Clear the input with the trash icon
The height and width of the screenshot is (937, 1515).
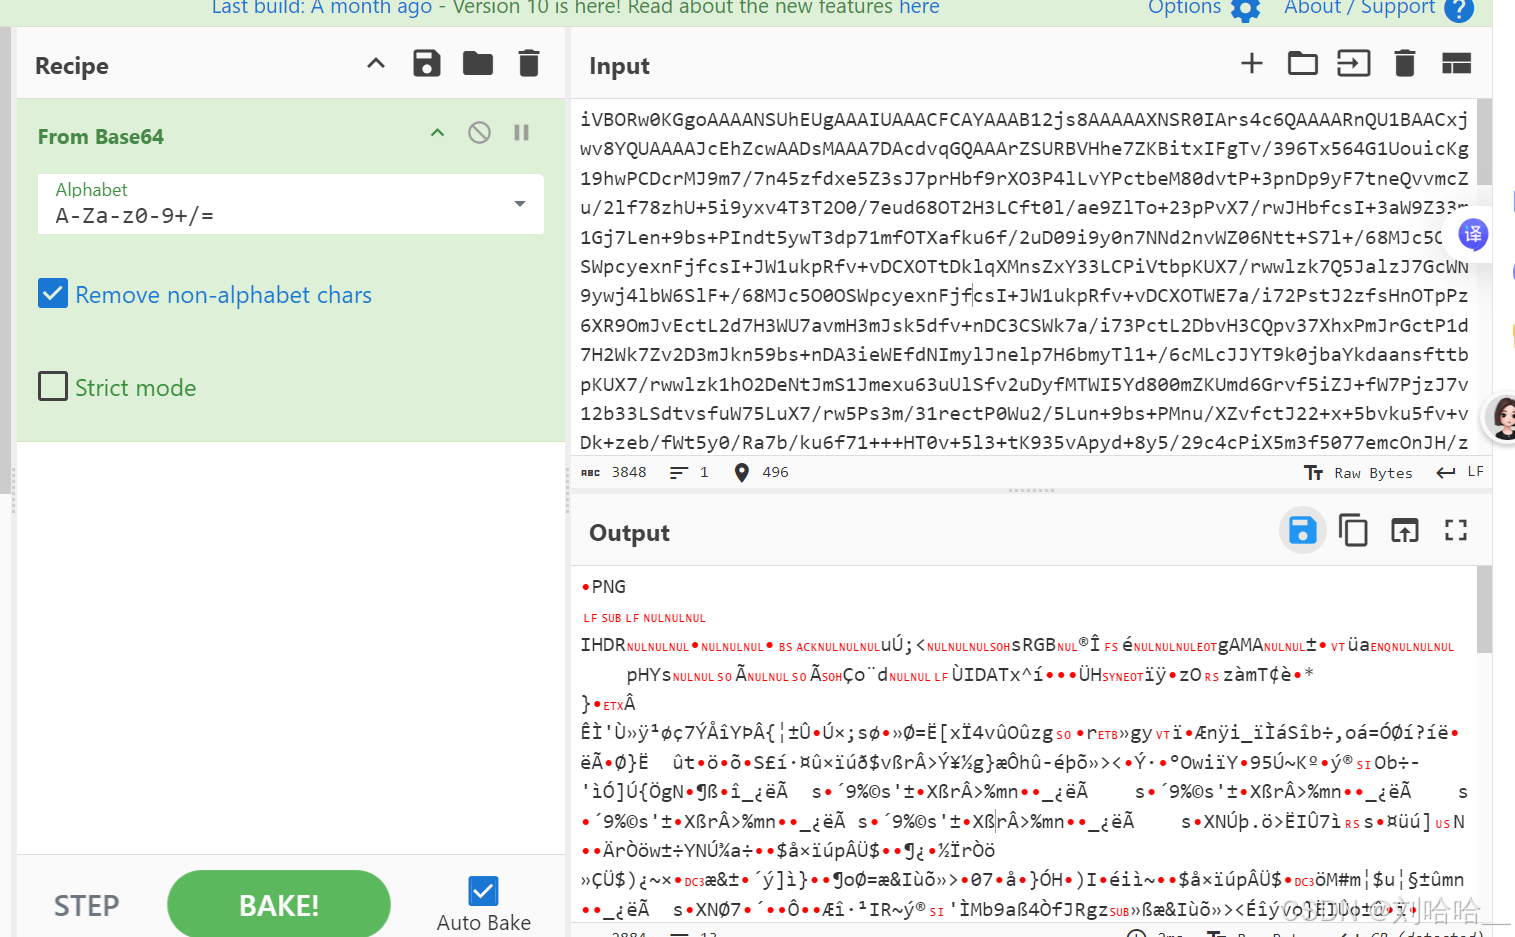[x=1404, y=63]
